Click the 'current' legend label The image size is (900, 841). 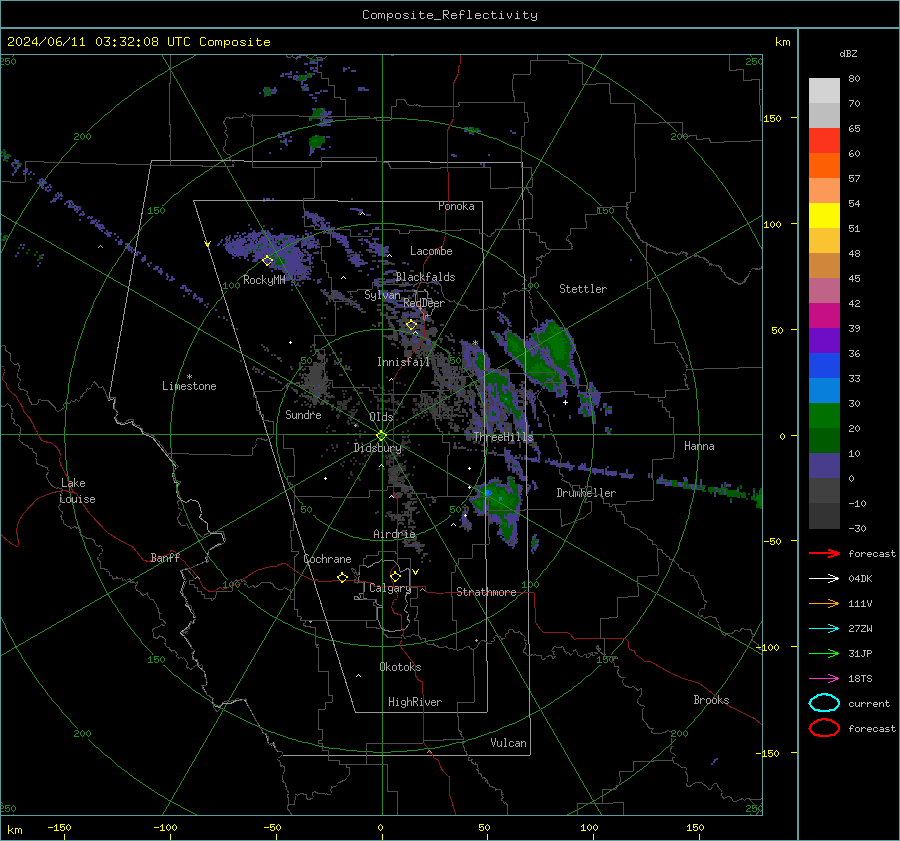tap(869, 703)
